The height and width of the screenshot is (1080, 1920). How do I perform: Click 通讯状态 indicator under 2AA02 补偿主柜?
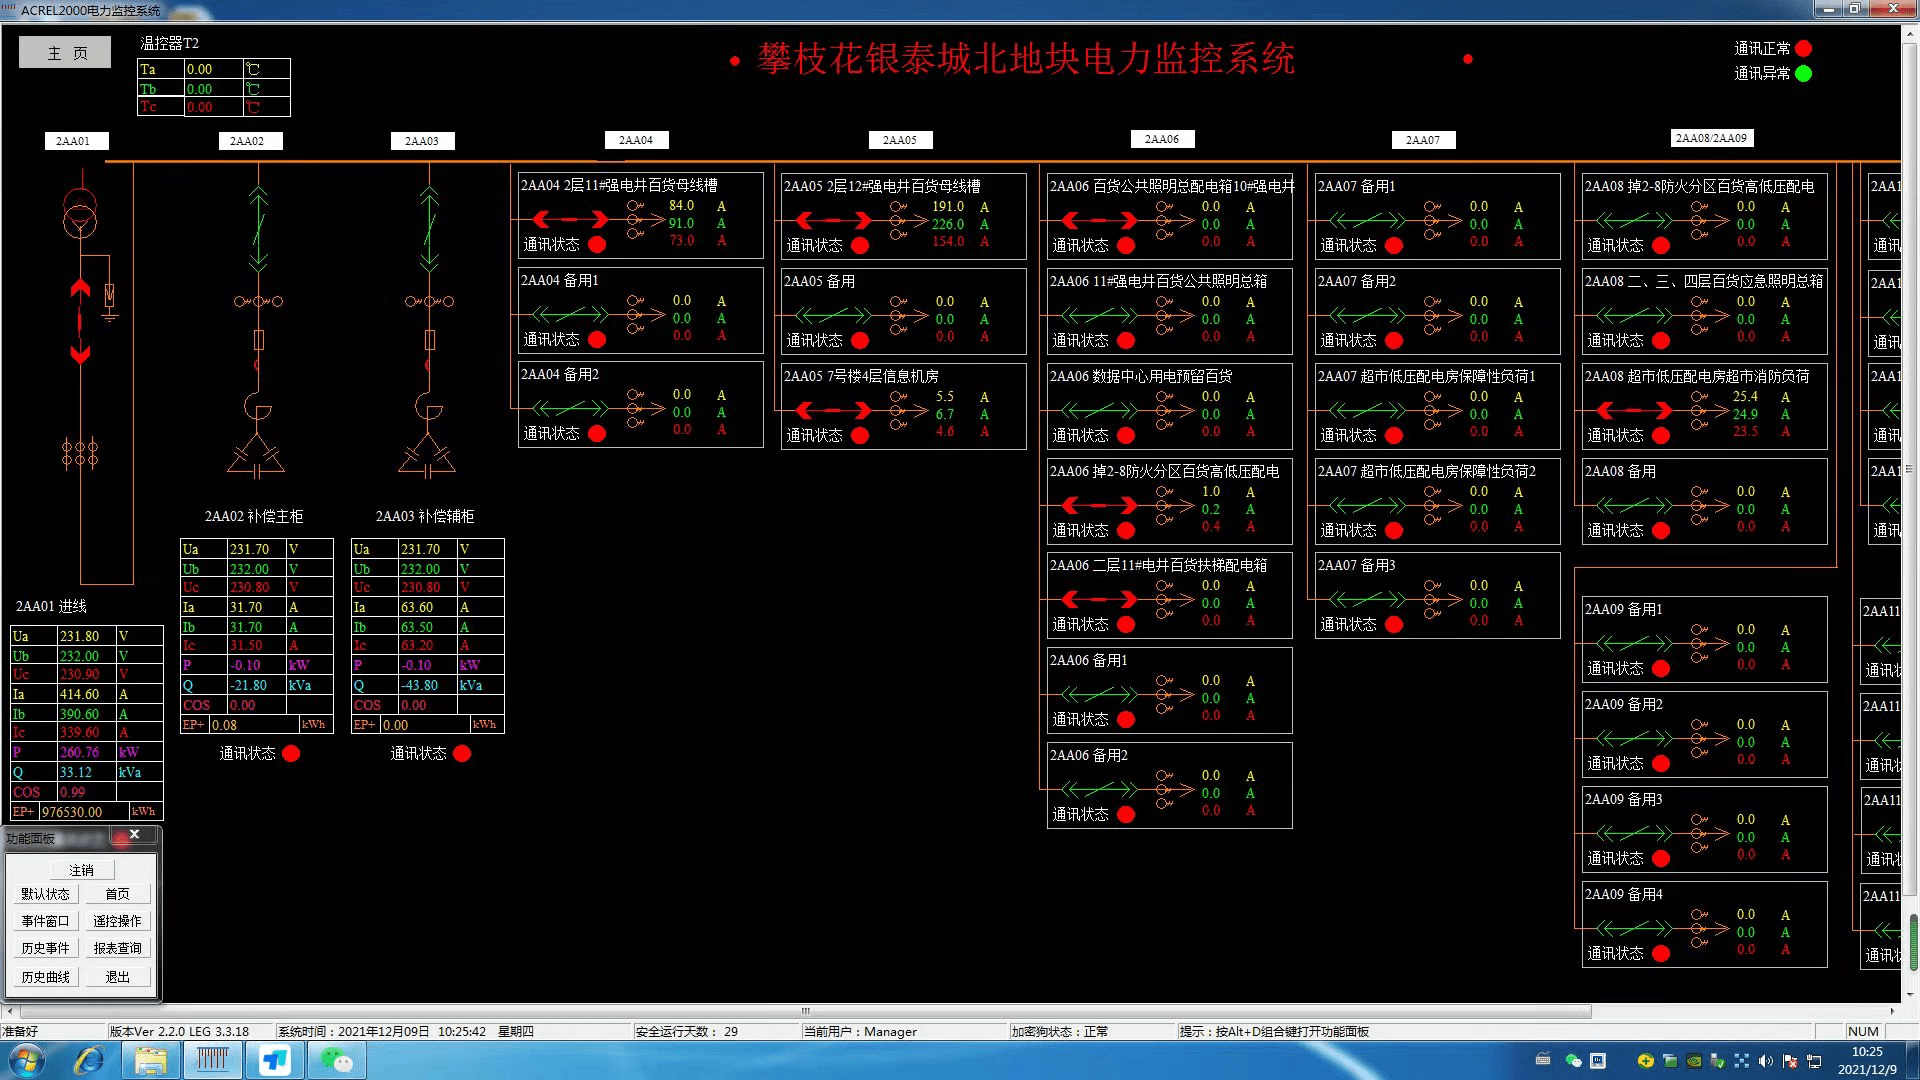(x=291, y=754)
